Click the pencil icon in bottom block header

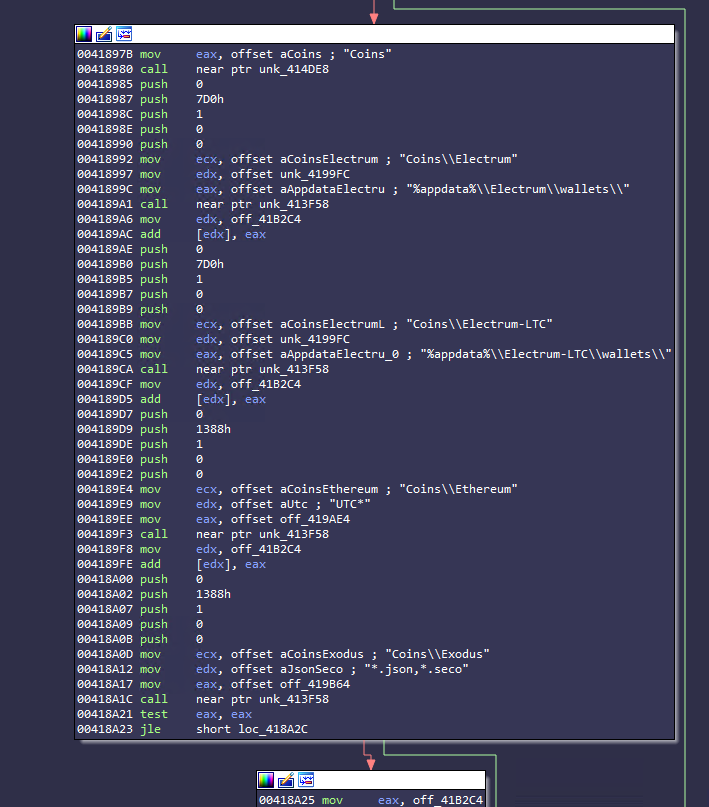pyautogui.click(x=286, y=780)
